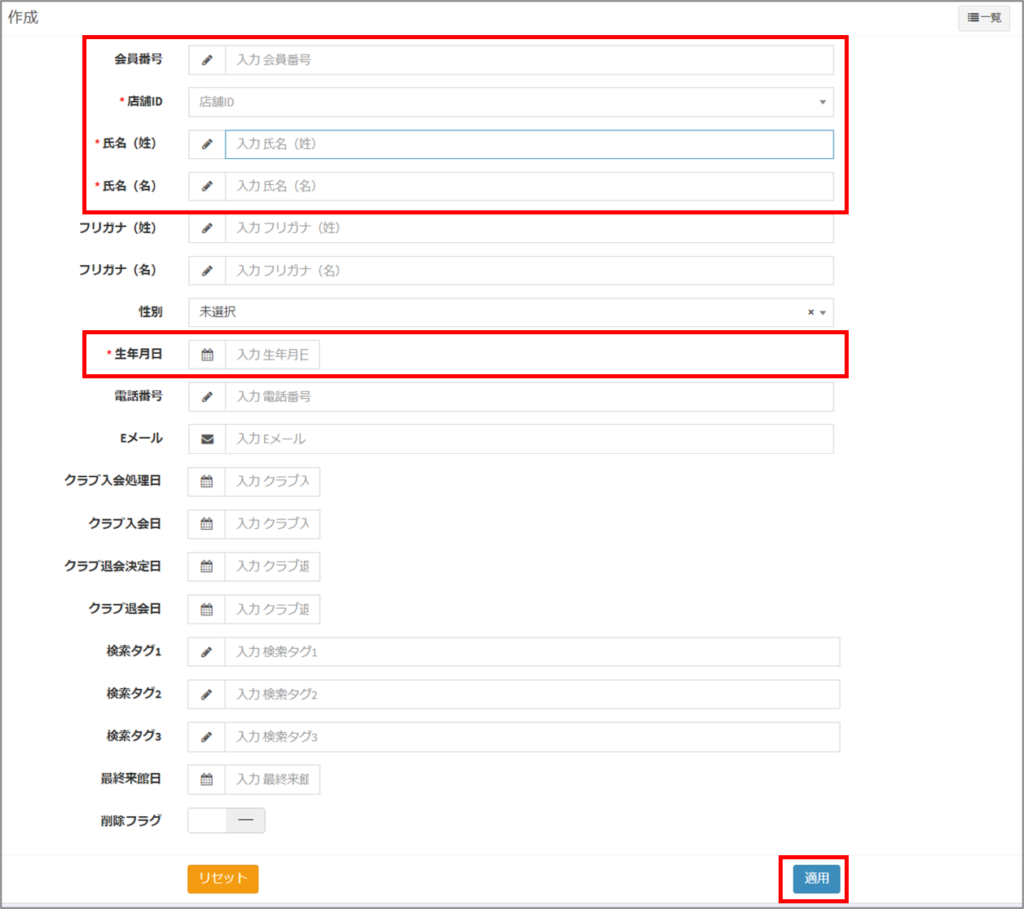Click into the フリガナ（名） text field
This screenshot has height=909, width=1024.
(x=529, y=271)
